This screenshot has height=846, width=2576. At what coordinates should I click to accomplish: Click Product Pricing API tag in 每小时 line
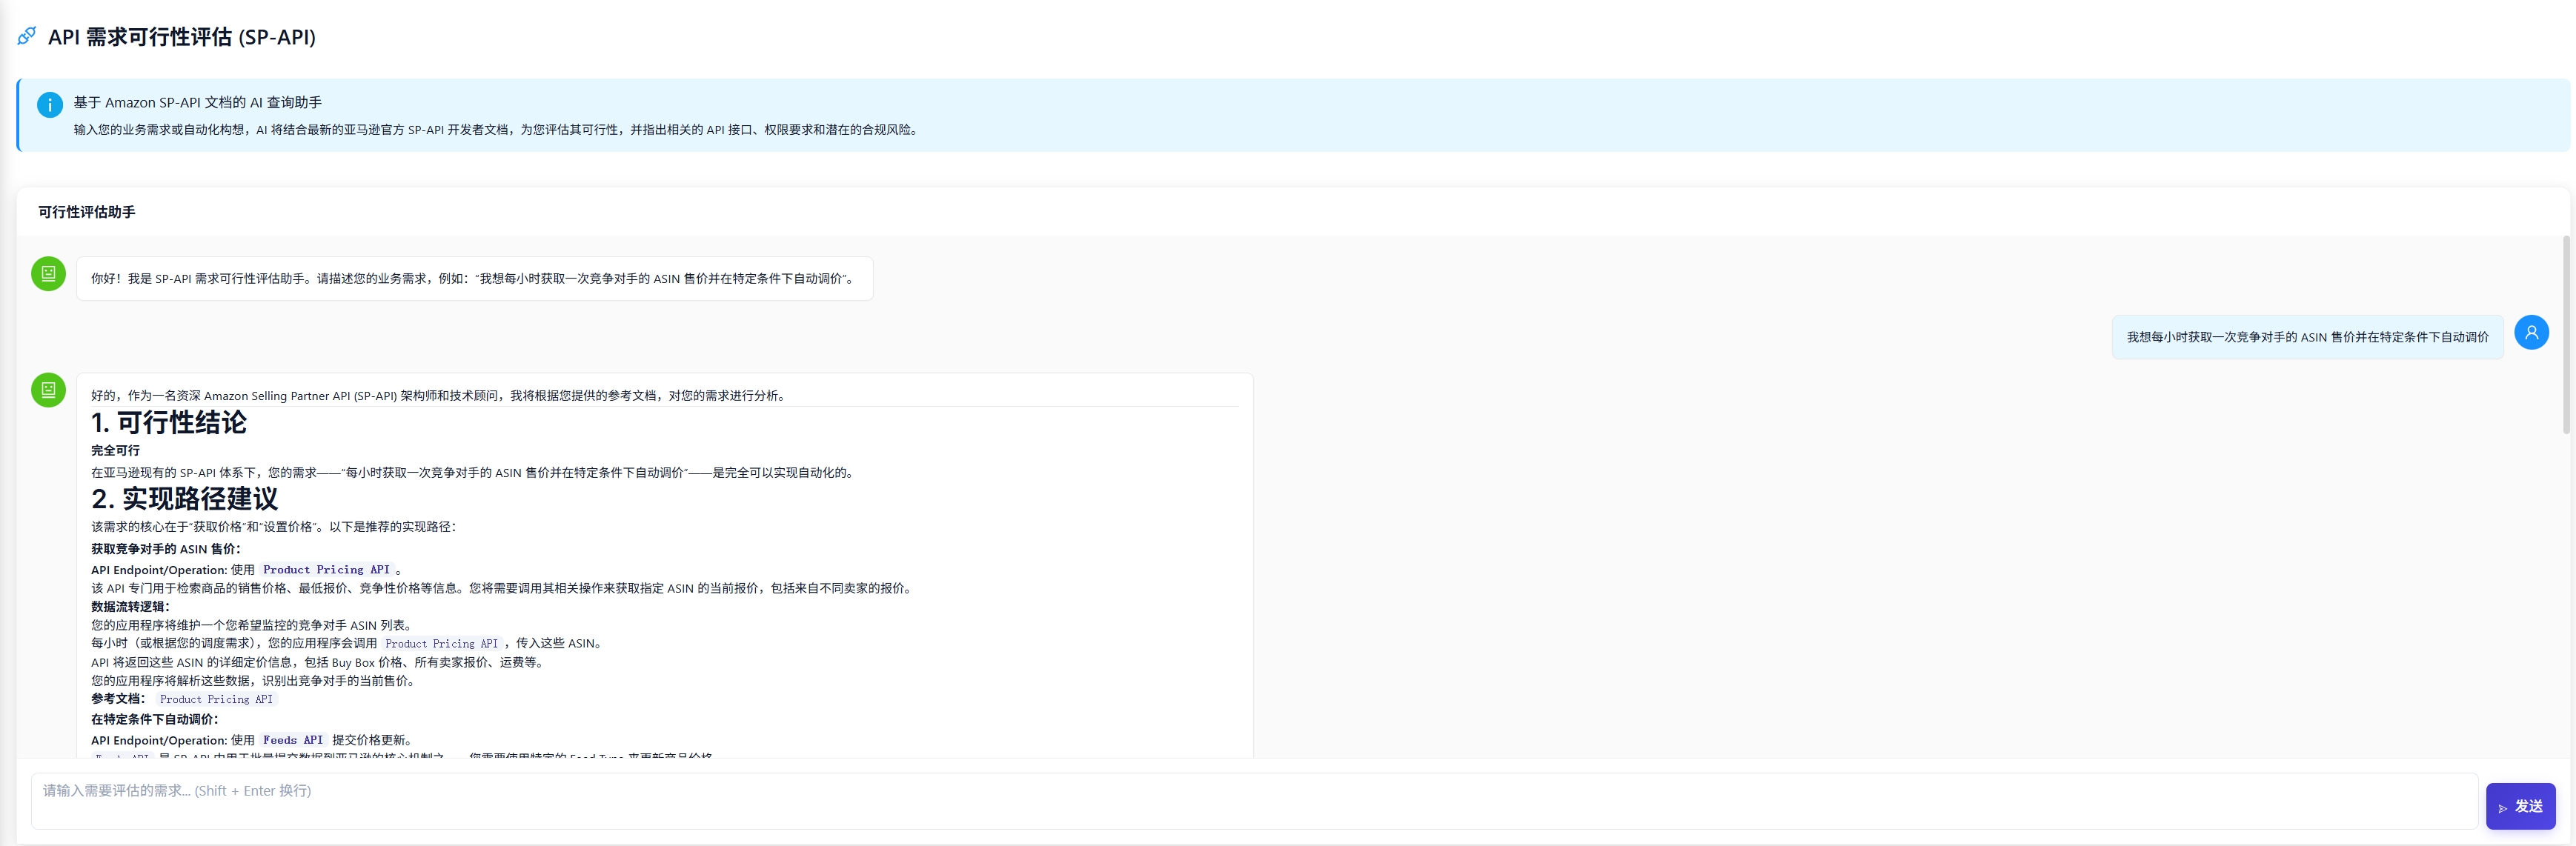(441, 644)
